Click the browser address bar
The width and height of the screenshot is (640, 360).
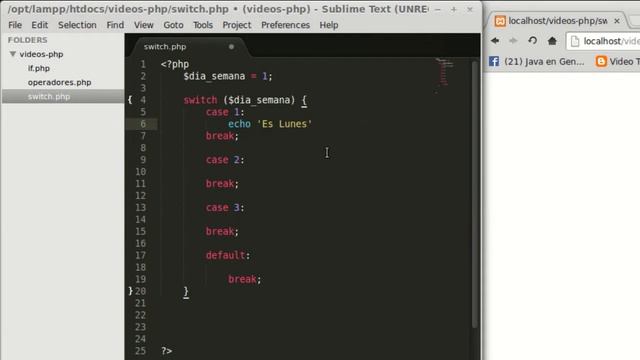603,41
